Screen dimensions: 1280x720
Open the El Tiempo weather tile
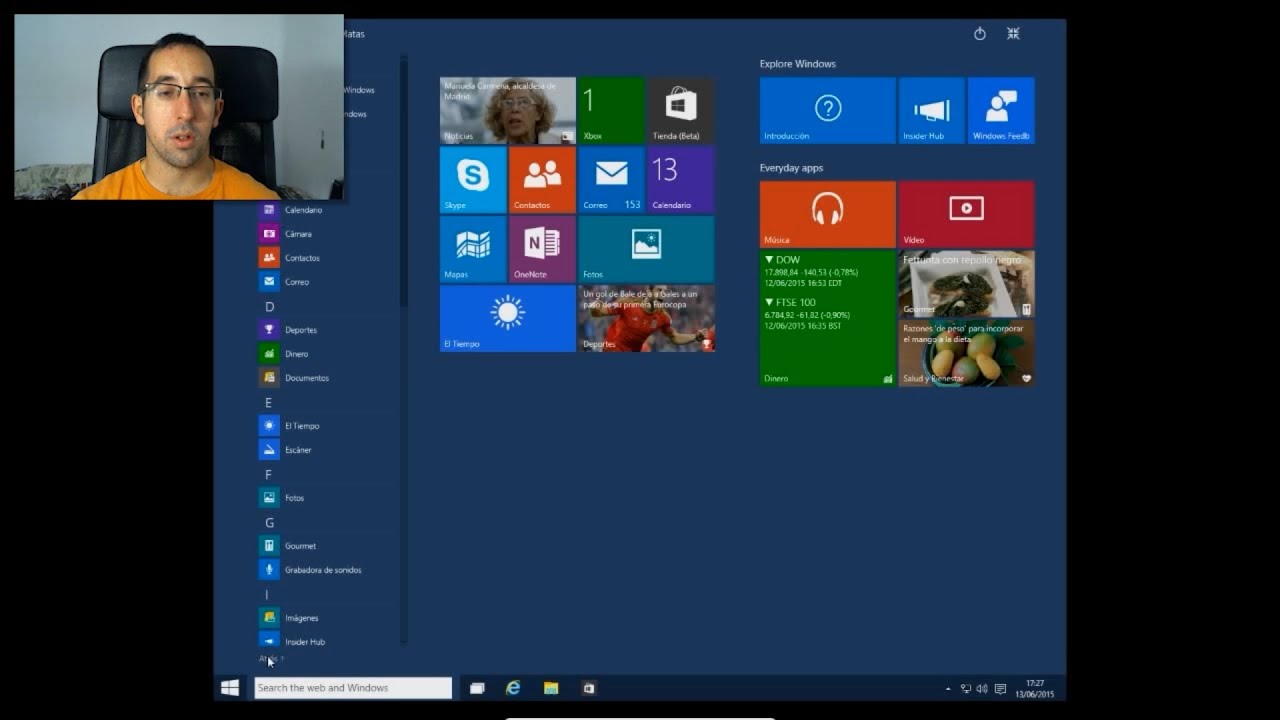click(x=508, y=318)
